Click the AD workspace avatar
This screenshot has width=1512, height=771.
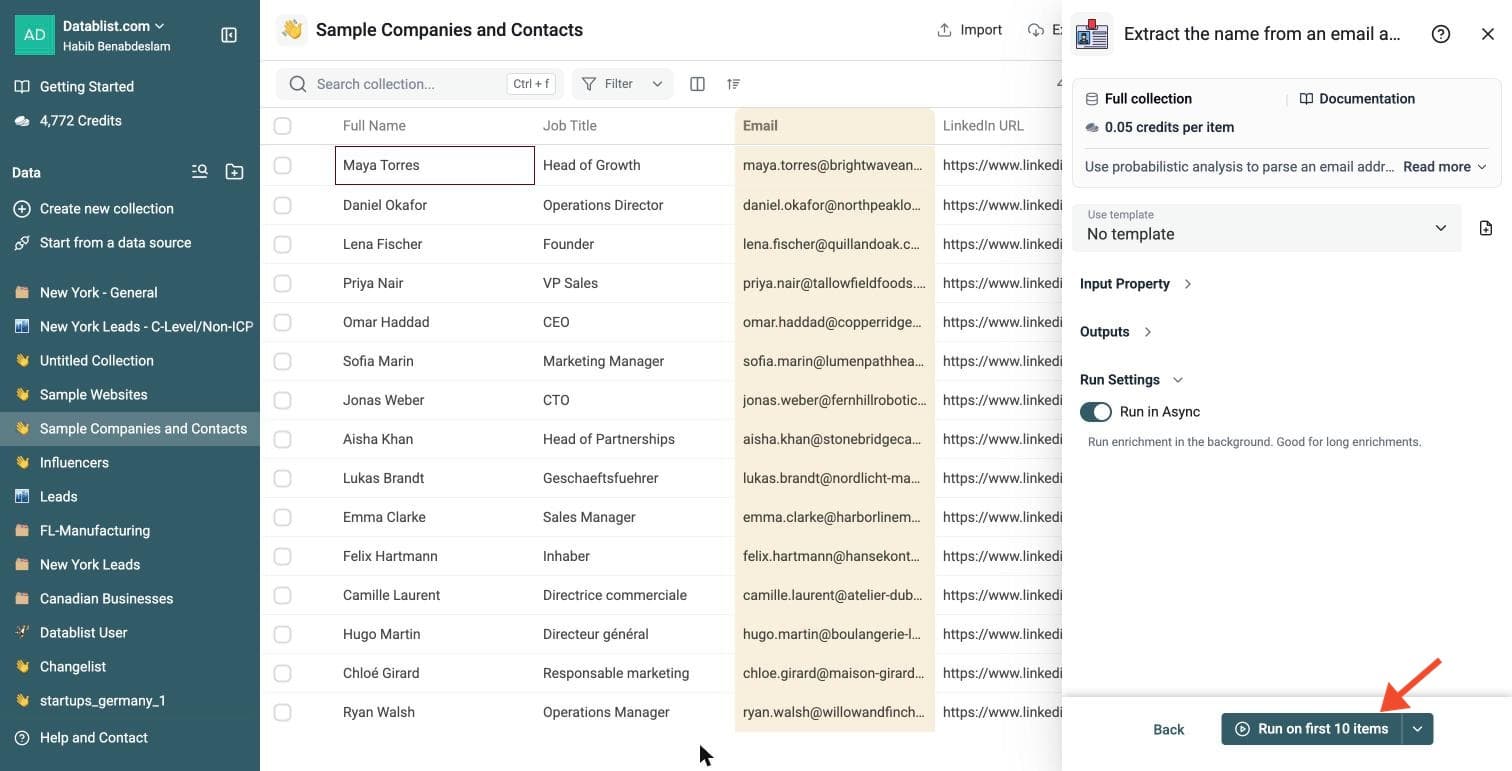pyautogui.click(x=35, y=35)
